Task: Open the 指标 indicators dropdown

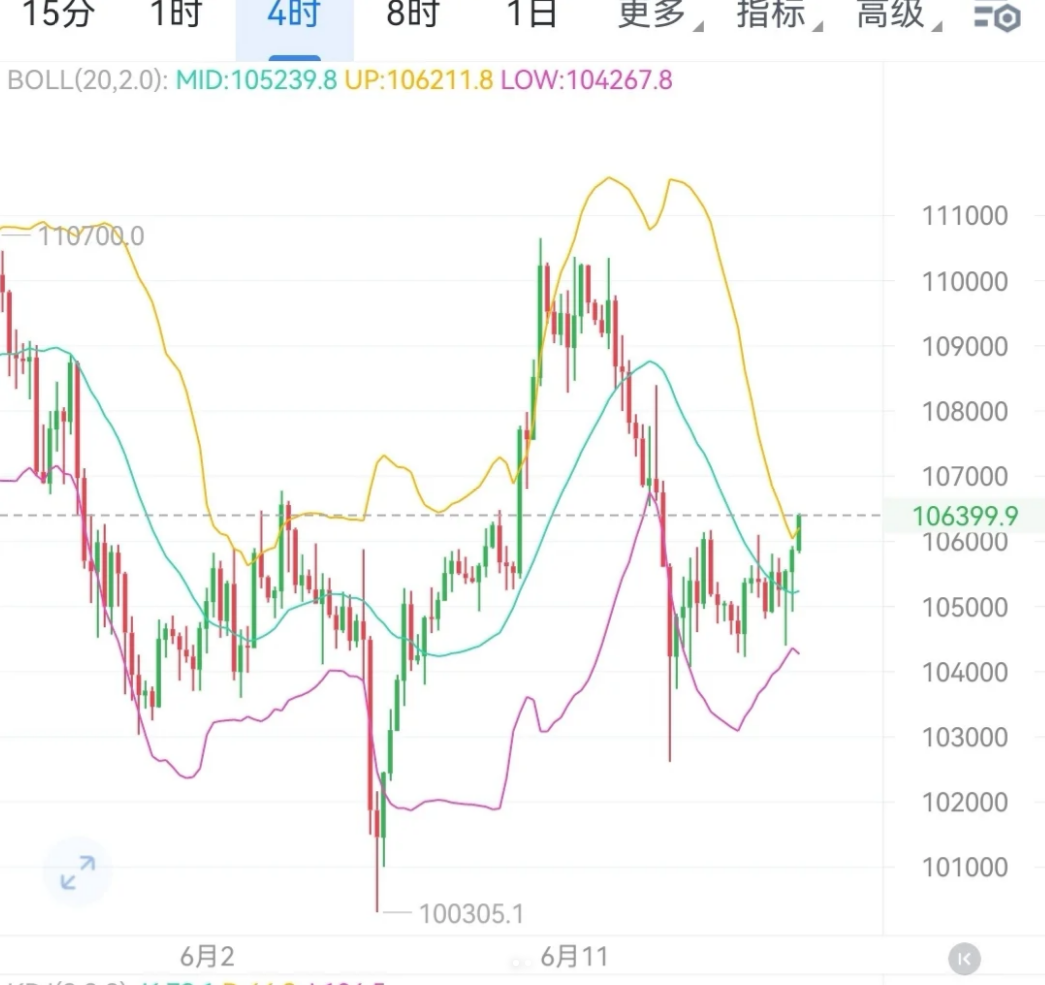Action: (778, 13)
